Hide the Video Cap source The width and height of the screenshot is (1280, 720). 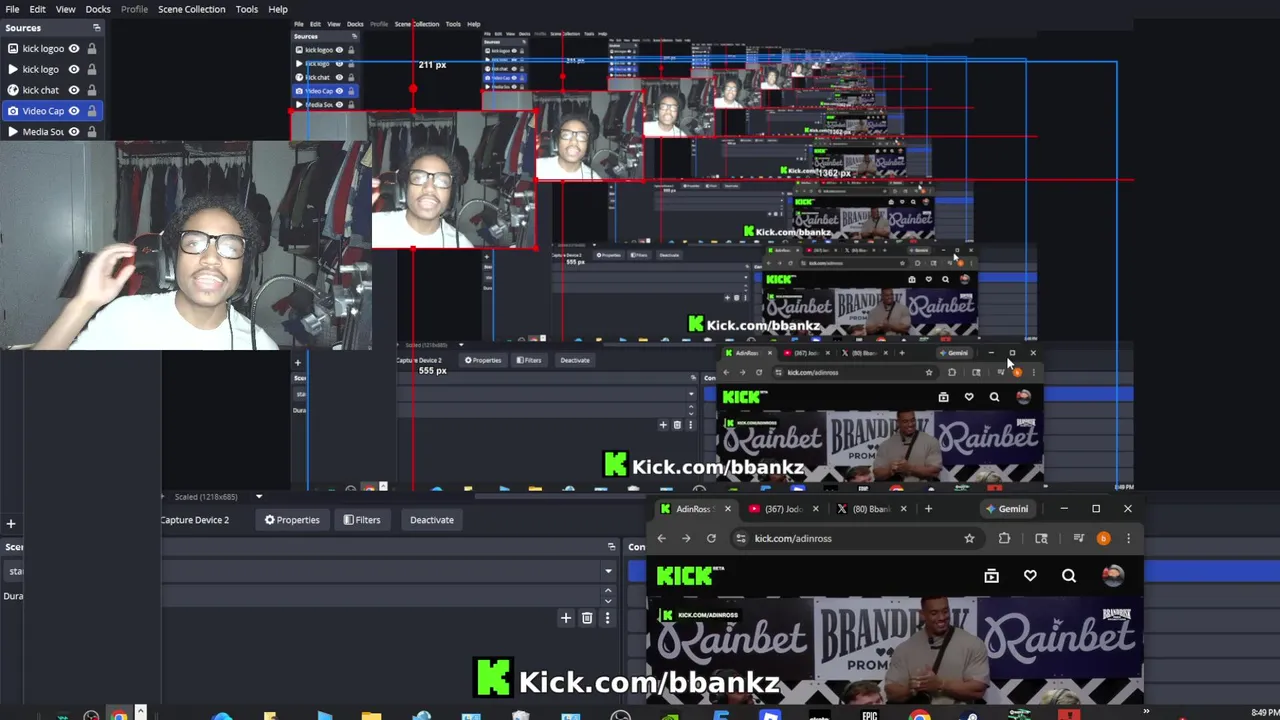73,111
